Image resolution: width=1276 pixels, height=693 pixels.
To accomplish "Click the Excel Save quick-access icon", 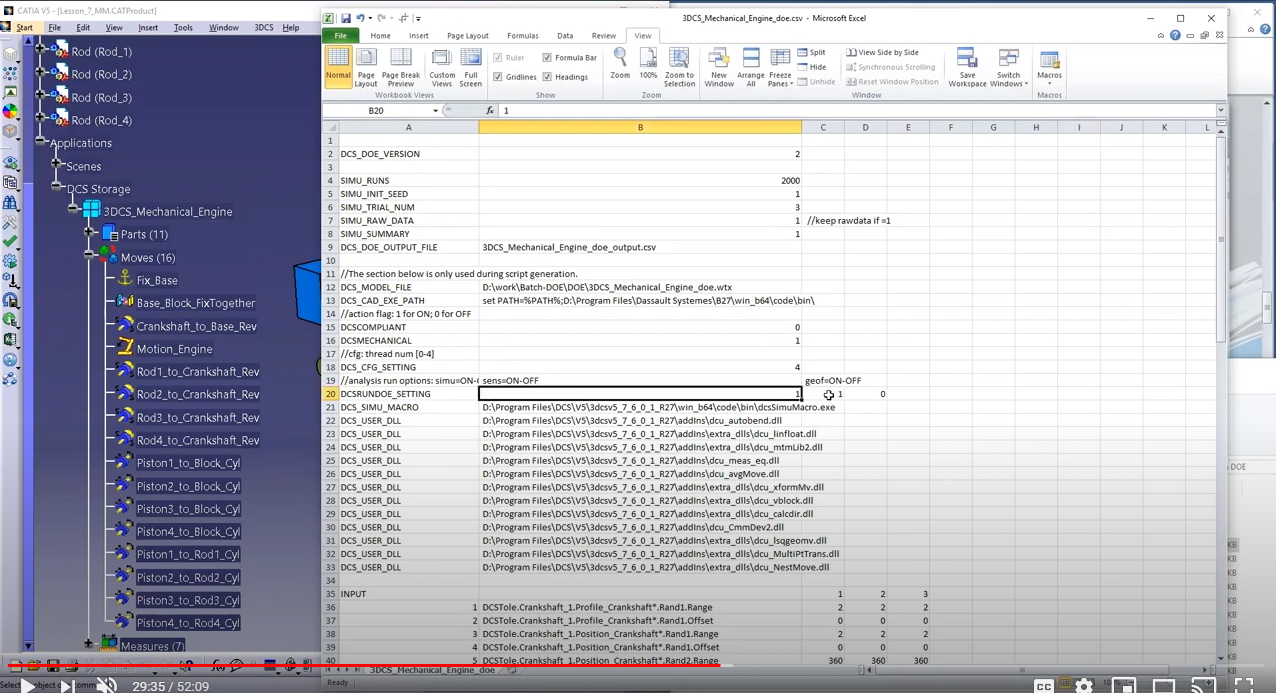I will (x=346, y=18).
